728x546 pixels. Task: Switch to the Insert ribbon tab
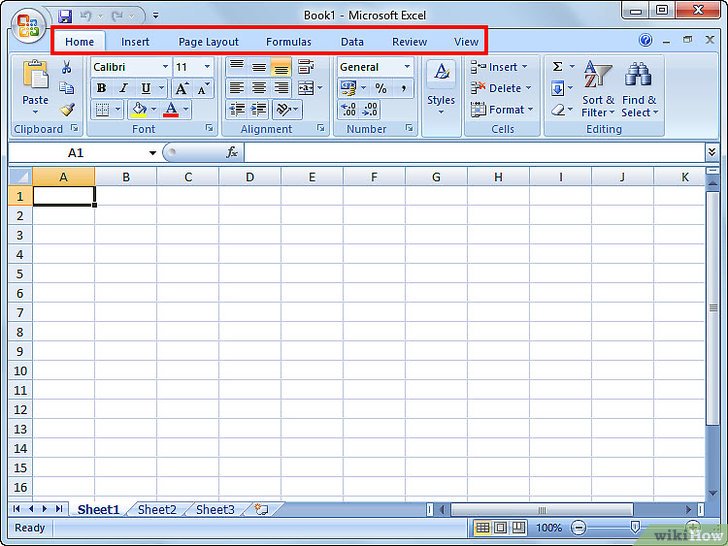[135, 42]
